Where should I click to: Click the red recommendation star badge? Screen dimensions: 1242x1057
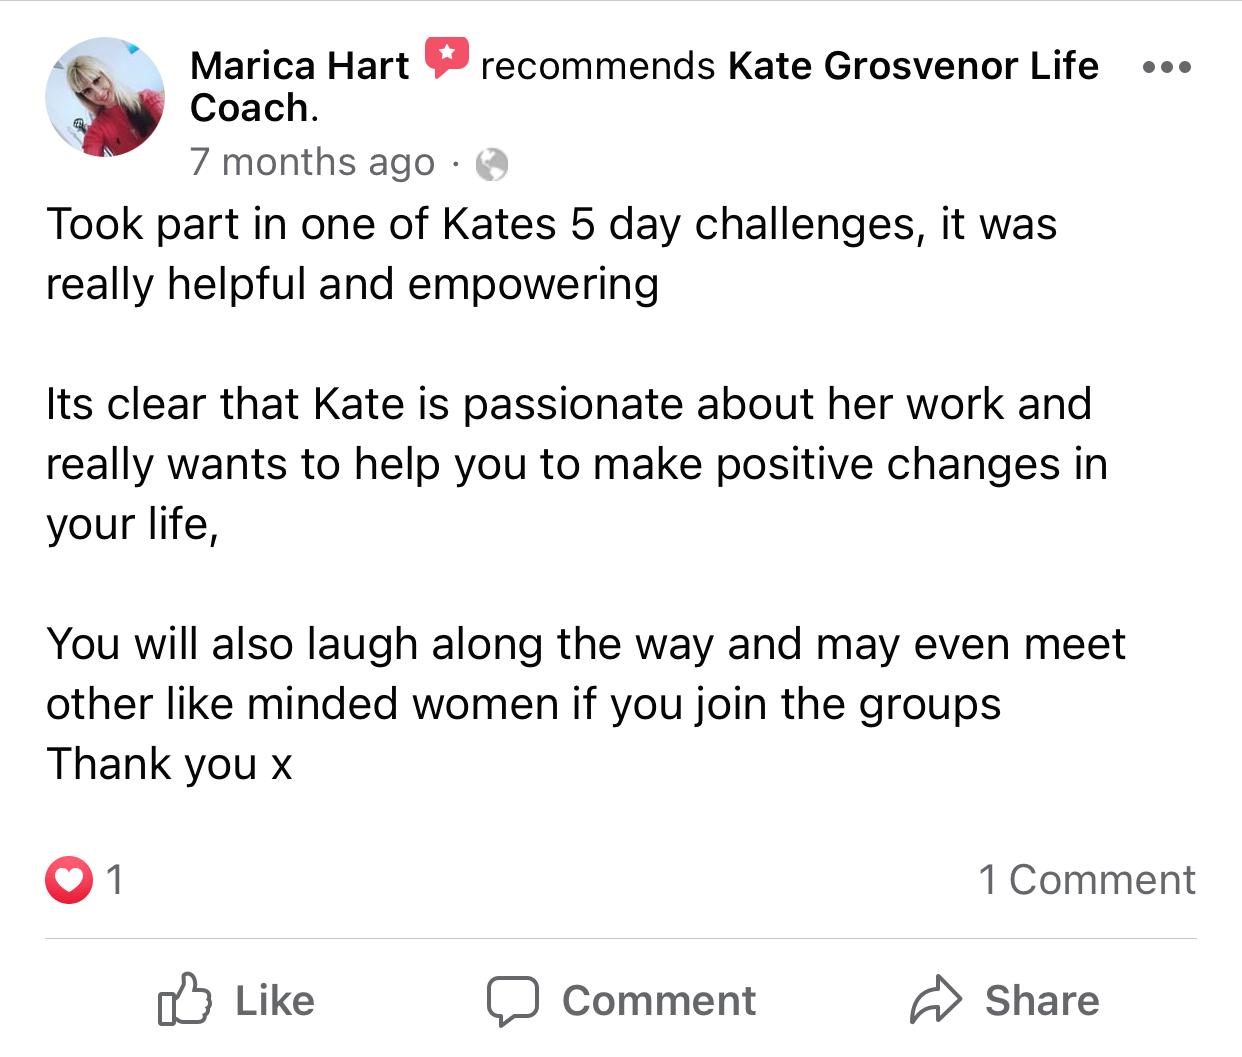click(446, 57)
